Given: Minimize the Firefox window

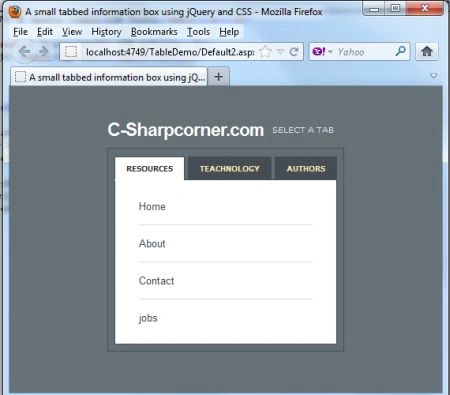Looking at the screenshot, I should (374, 8).
